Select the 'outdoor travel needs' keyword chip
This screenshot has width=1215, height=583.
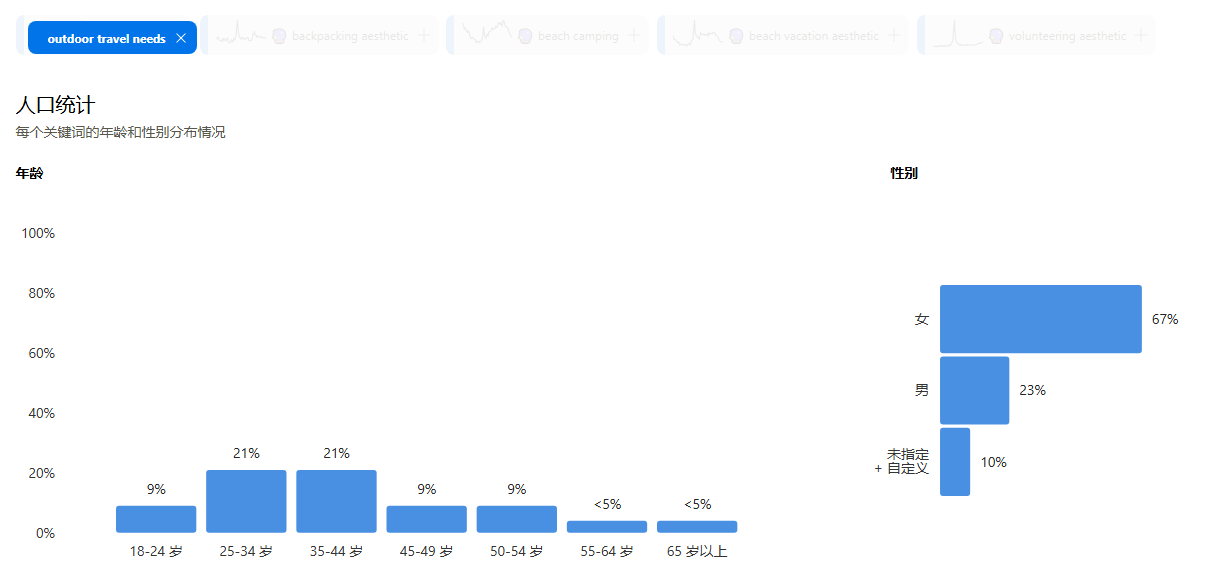click(x=106, y=38)
